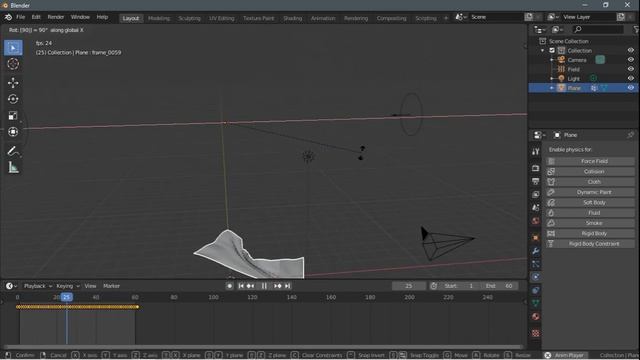Image resolution: width=640 pixels, height=360 pixels.
Task: Expand the Camera object in outliner
Action: tap(552, 60)
